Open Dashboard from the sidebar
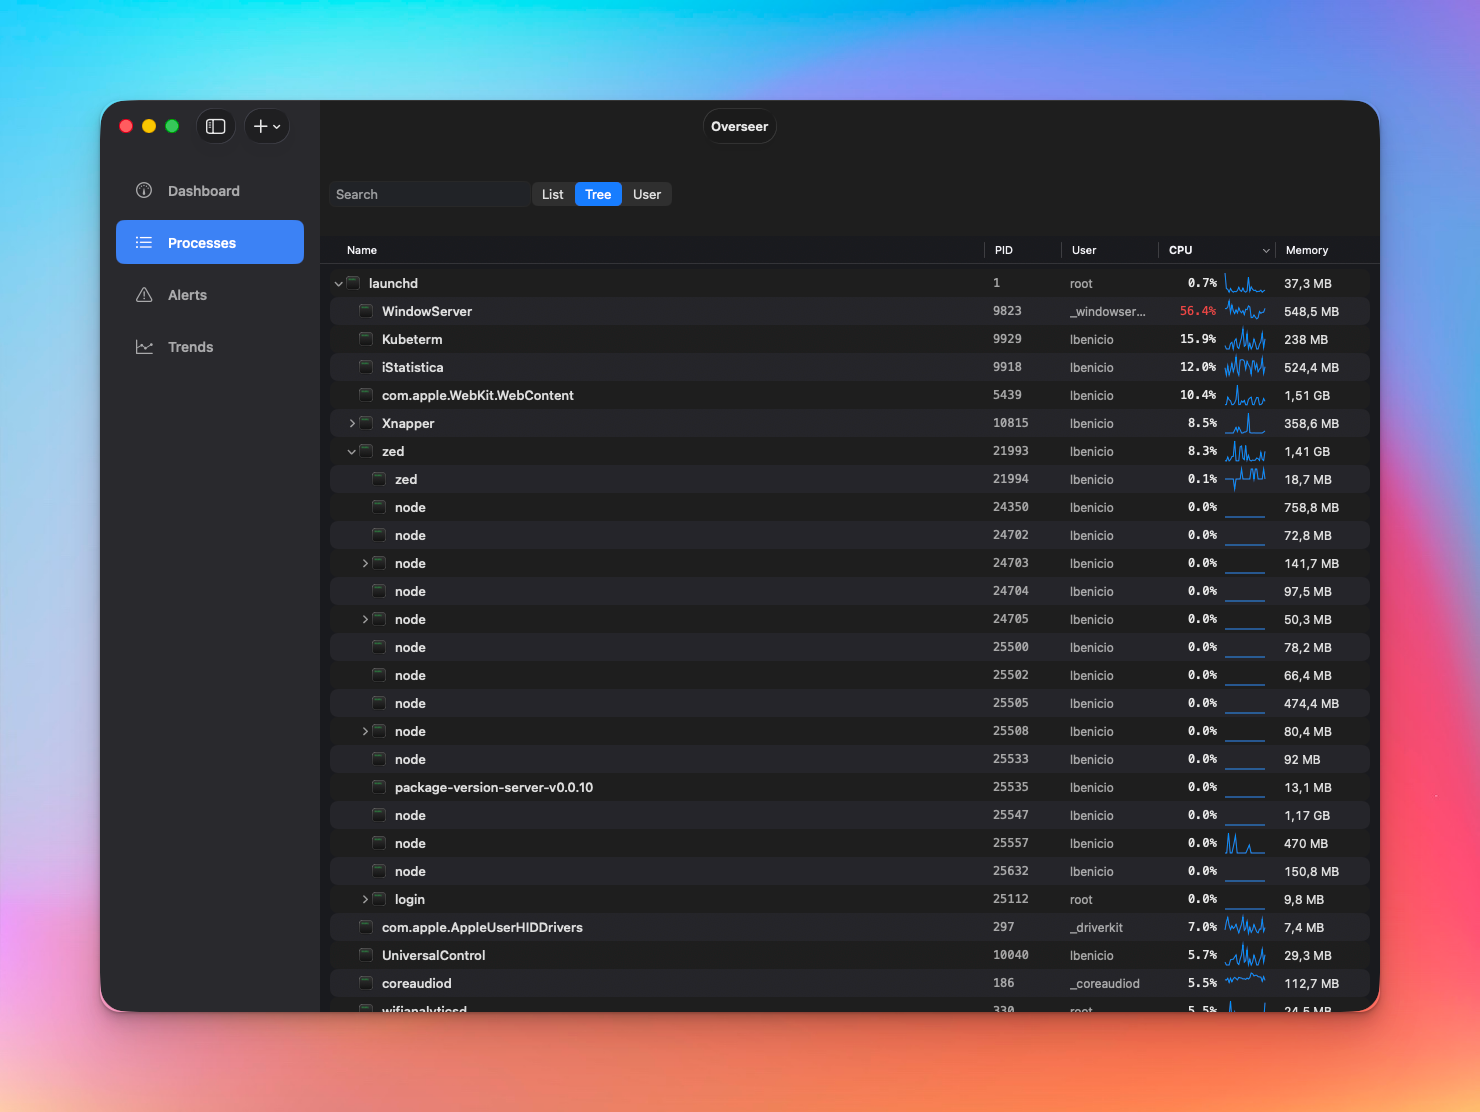This screenshot has width=1480, height=1112. coord(143,190)
